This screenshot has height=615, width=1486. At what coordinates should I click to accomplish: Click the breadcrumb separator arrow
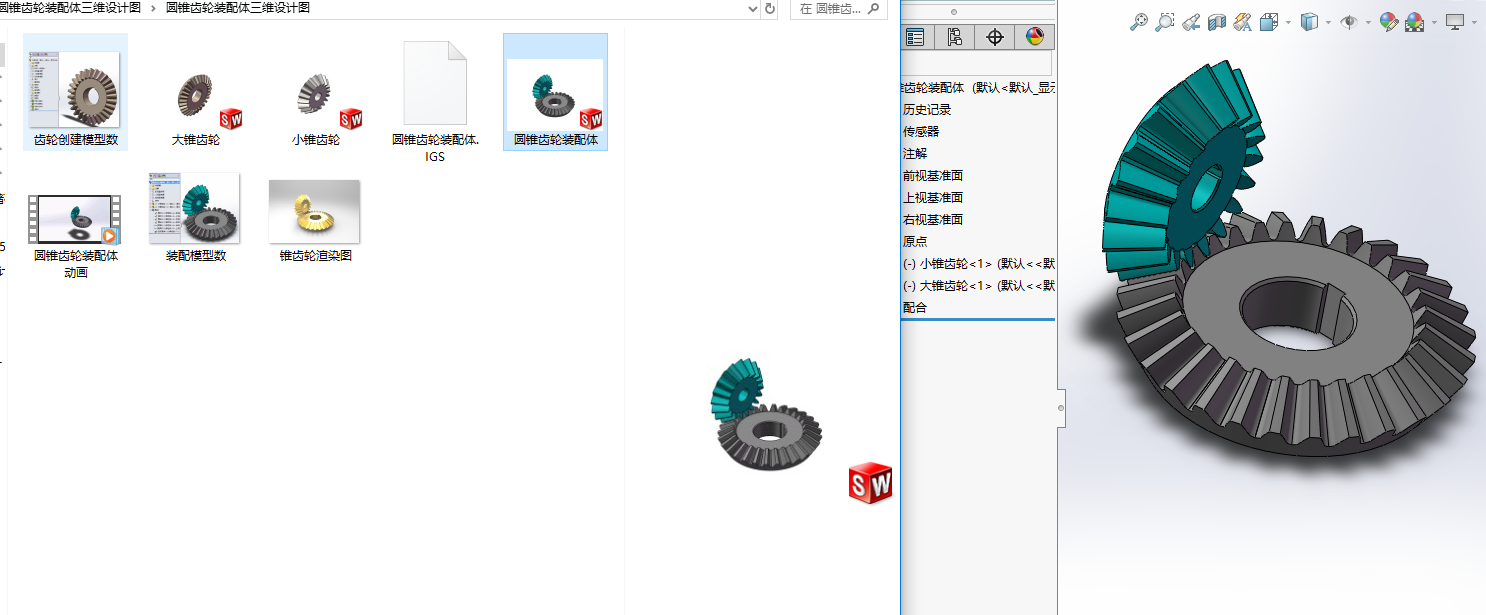(153, 8)
